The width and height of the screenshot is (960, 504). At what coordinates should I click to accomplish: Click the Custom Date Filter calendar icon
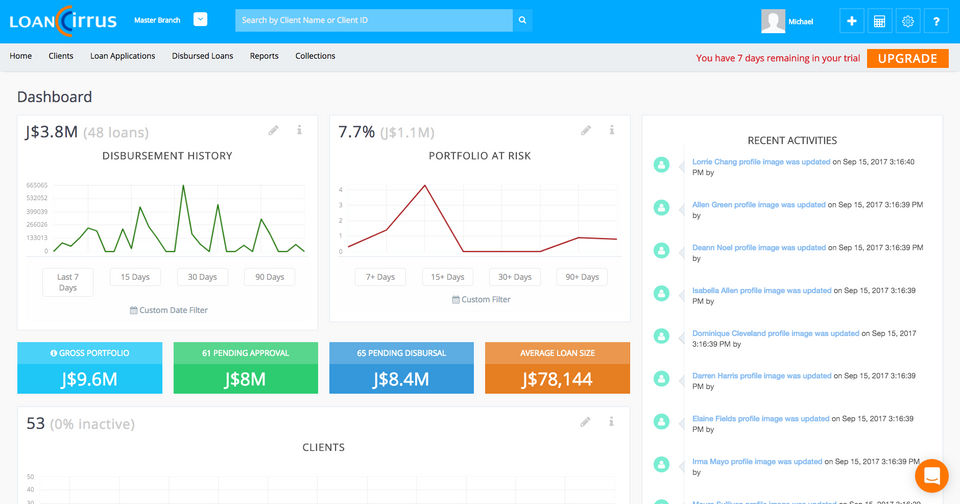pos(133,310)
